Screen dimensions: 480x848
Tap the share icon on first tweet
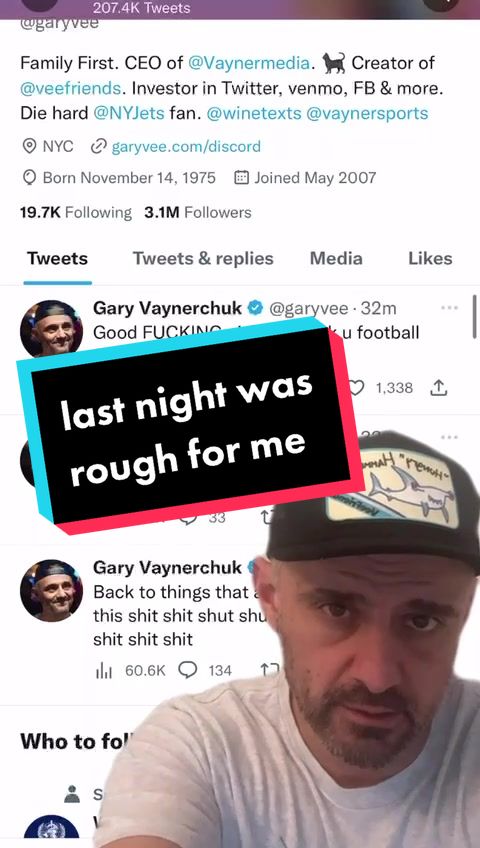438,387
